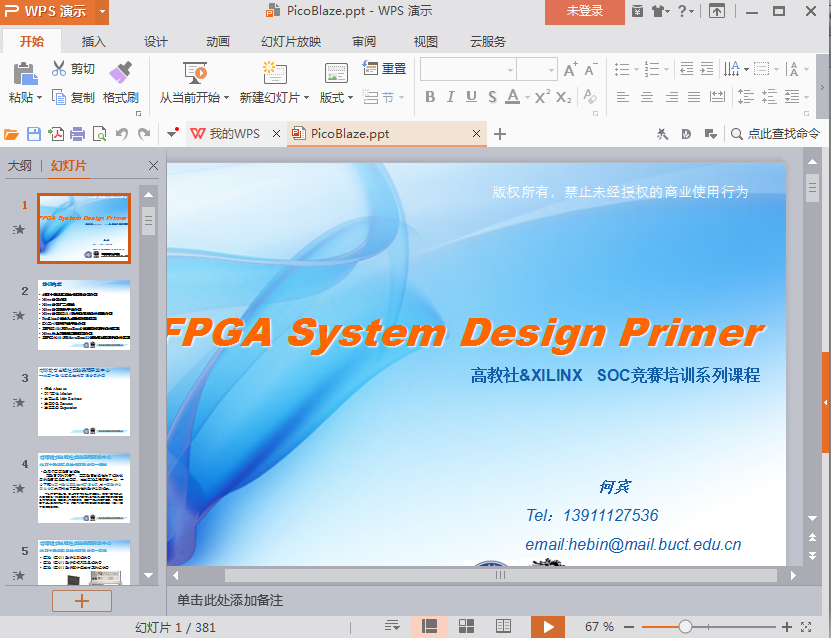Click the Redo arrow
Image resolution: width=831 pixels, height=638 pixels.
(x=144, y=134)
